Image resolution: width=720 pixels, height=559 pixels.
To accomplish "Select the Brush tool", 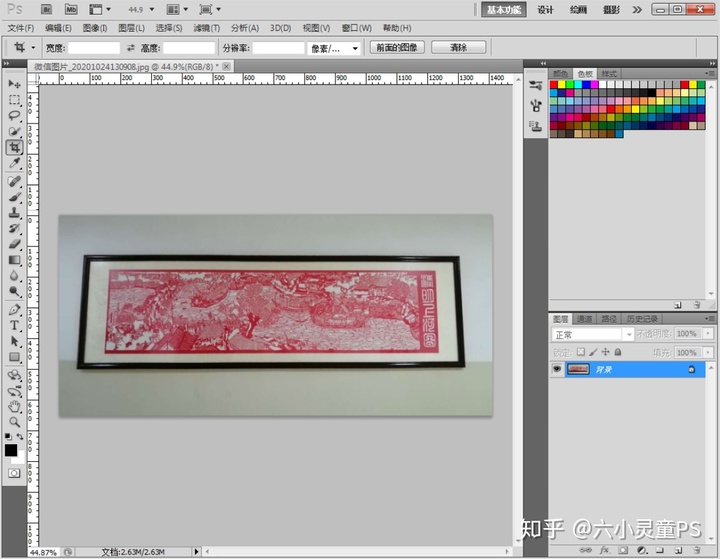I will point(14,197).
